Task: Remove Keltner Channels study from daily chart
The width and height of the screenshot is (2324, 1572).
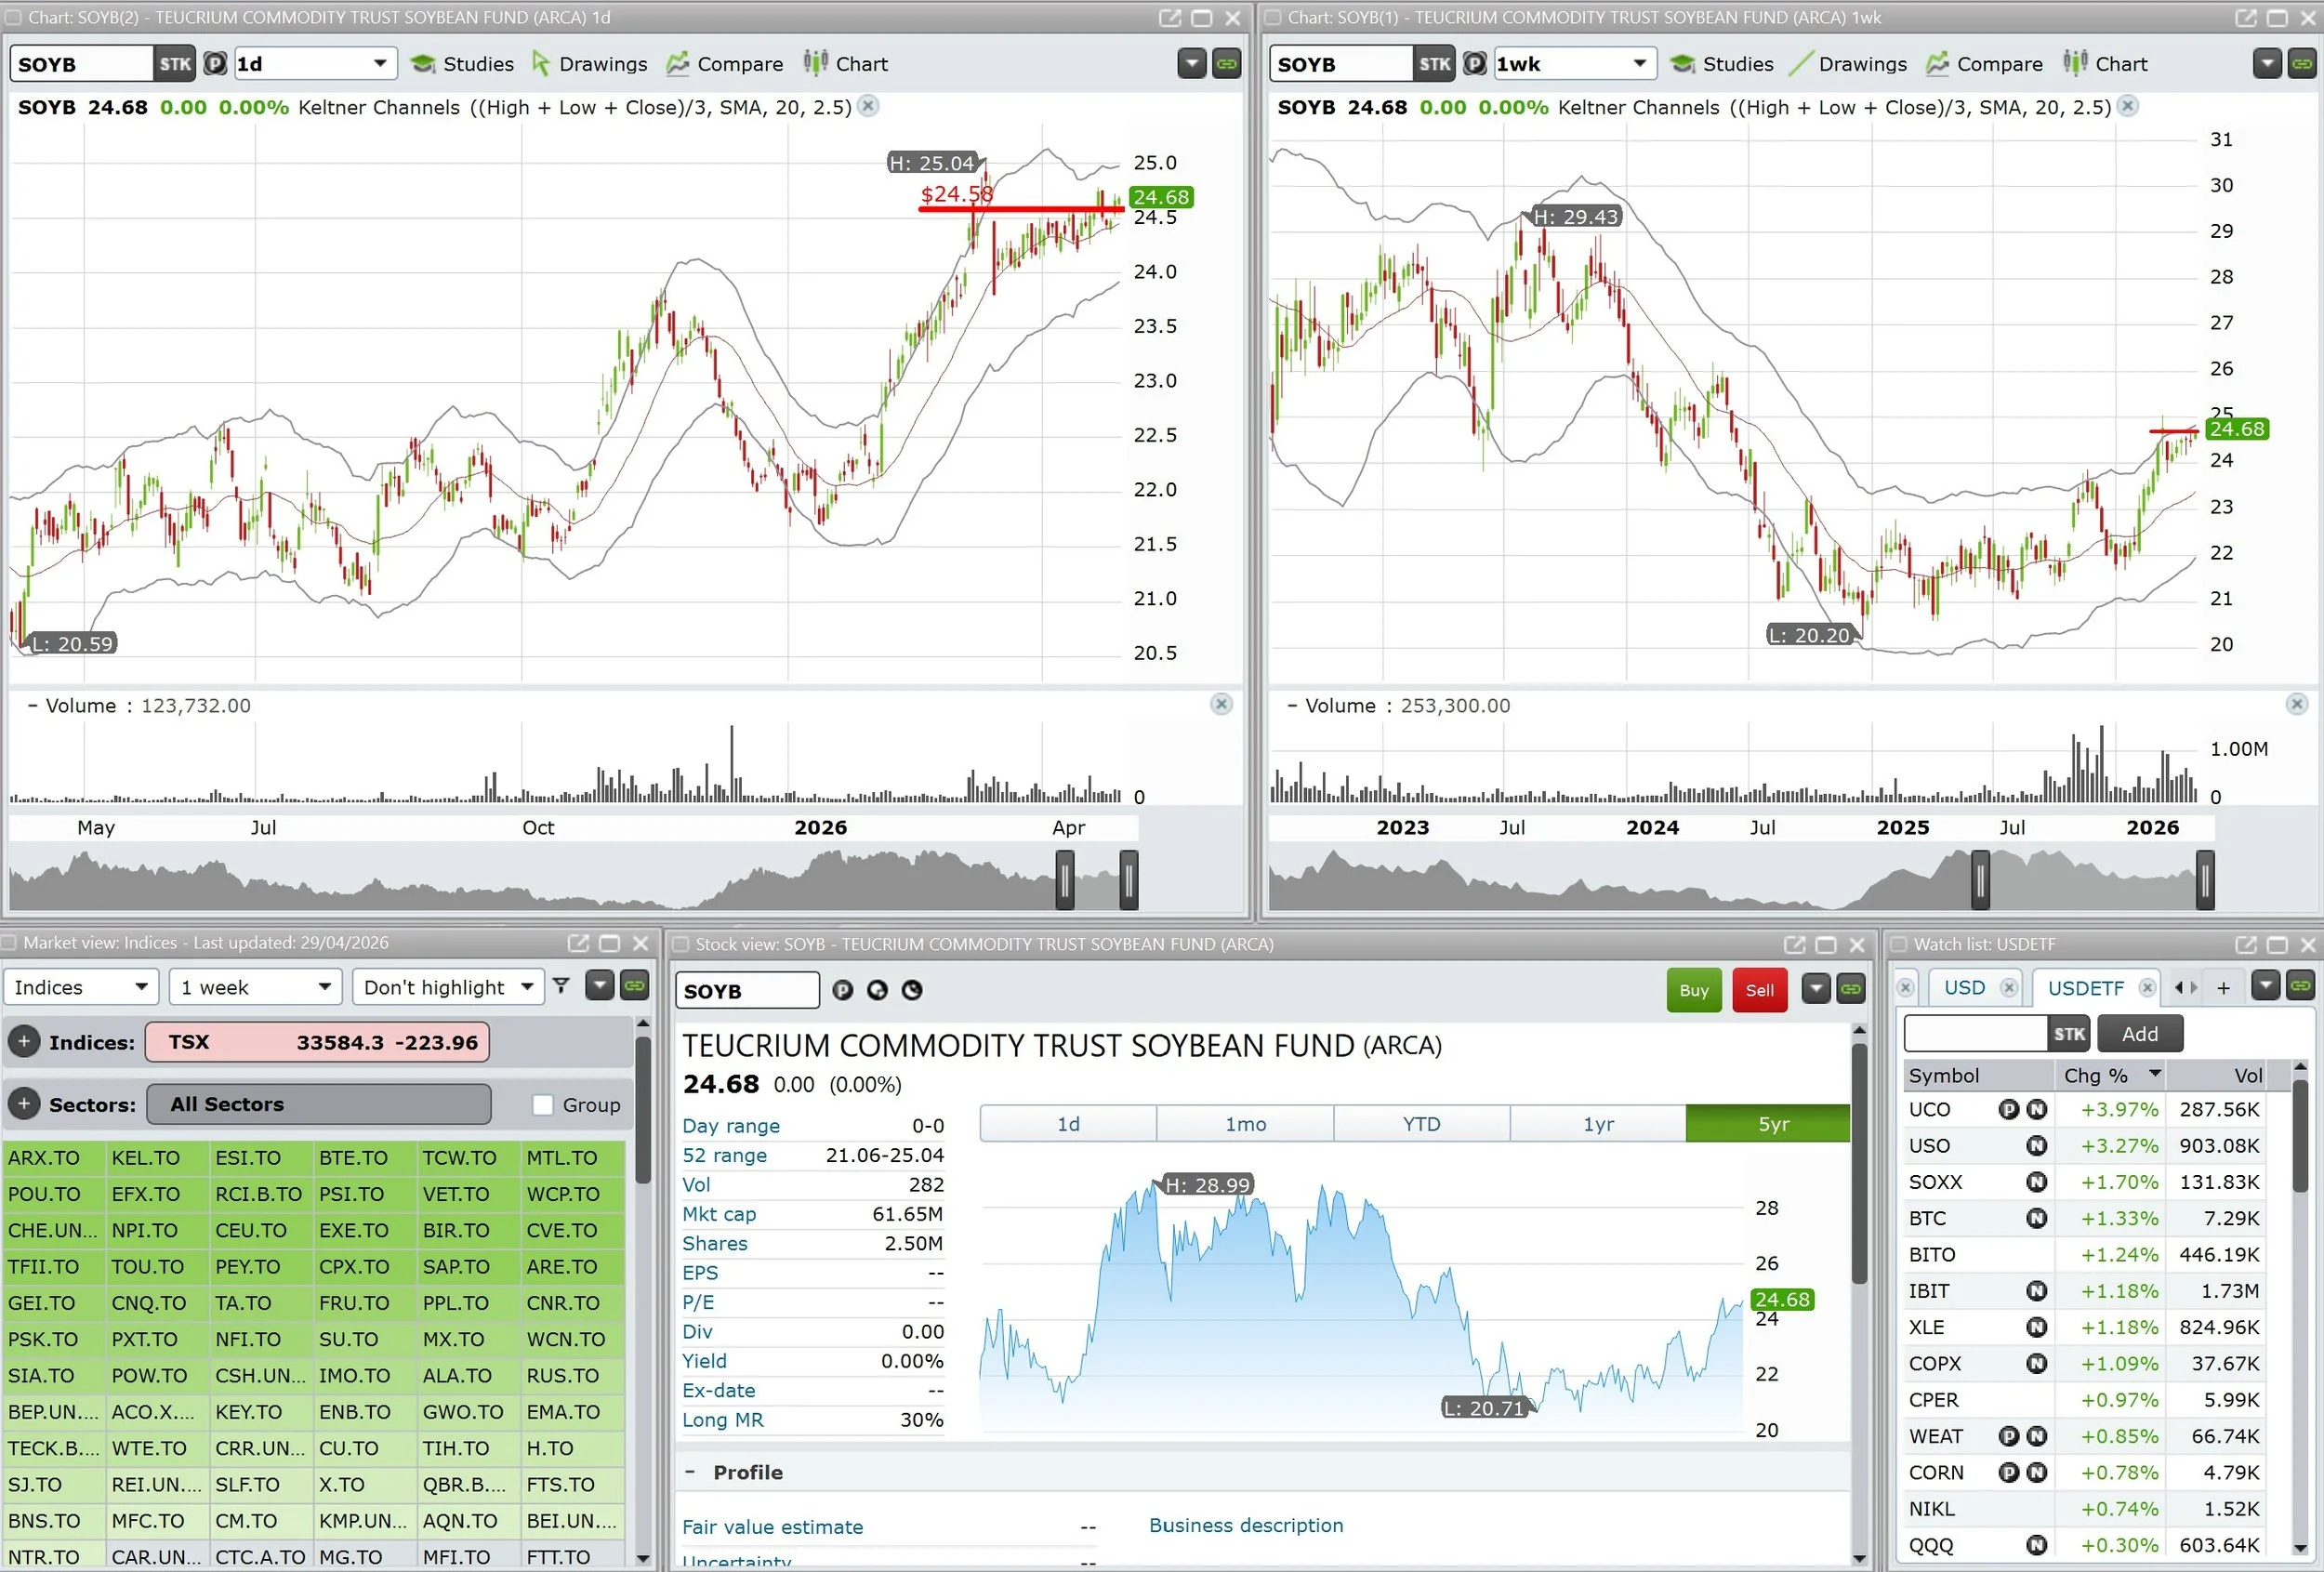Action: tap(868, 106)
